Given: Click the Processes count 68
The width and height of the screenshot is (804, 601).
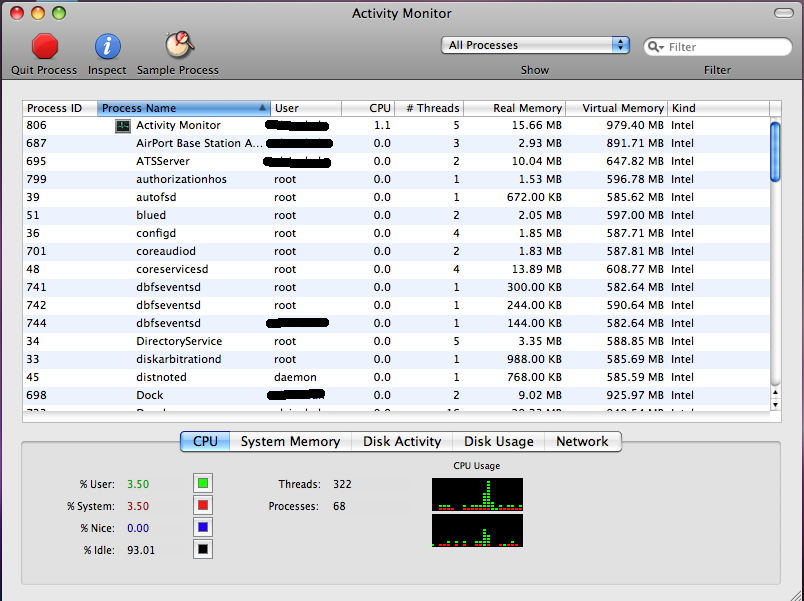Looking at the screenshot, I should click(339, 506).
